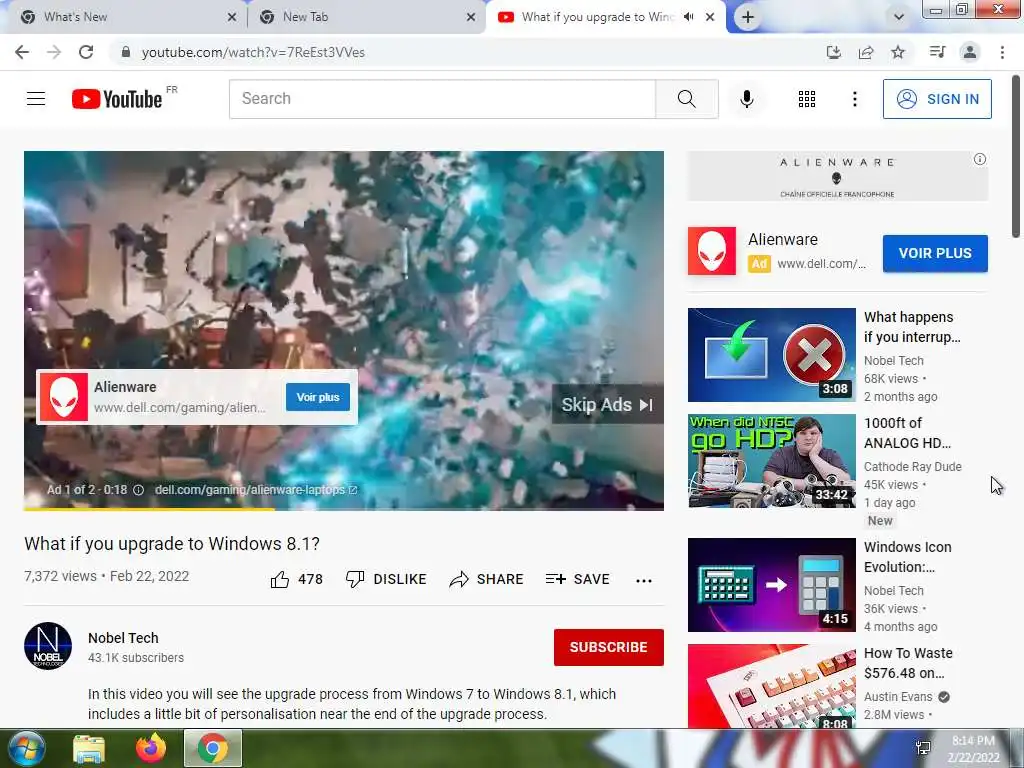Image resolution: width=1024 pixels, height=768 pixels.
Task: Open Chrome media controls icon
Action: point(937,52)
